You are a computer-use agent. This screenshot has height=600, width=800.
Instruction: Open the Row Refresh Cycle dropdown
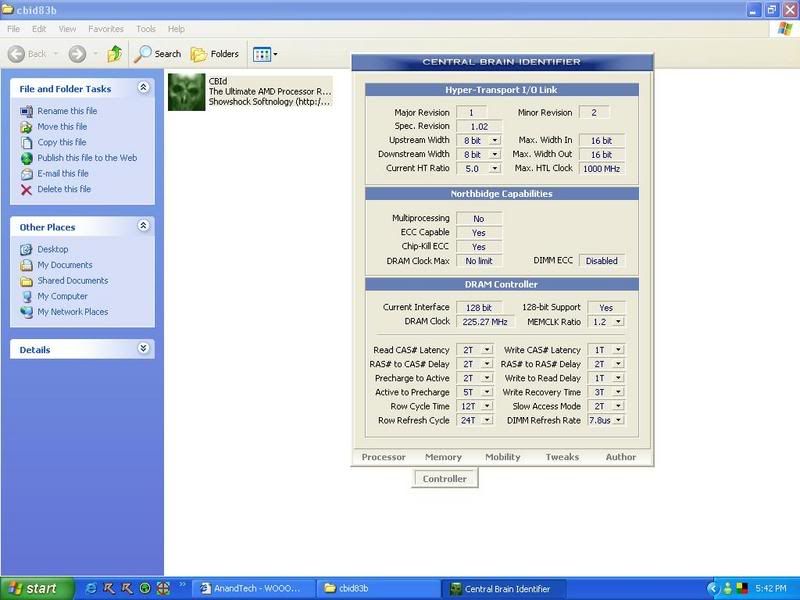(487, 420)
